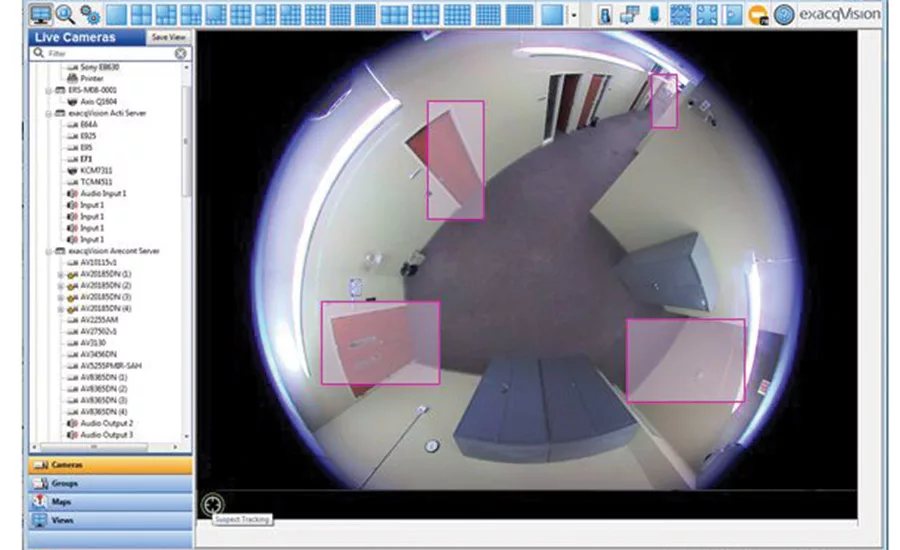Screen dimensions: 900x550
Task: Select the AV2255AM camera
Action: pyautogui.click(x=99, y=320)
